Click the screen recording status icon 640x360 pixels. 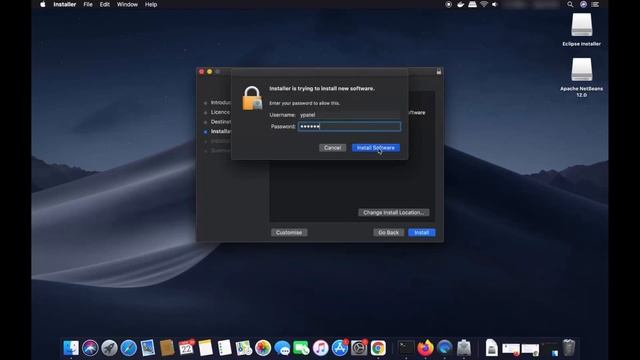click(449, 4)
